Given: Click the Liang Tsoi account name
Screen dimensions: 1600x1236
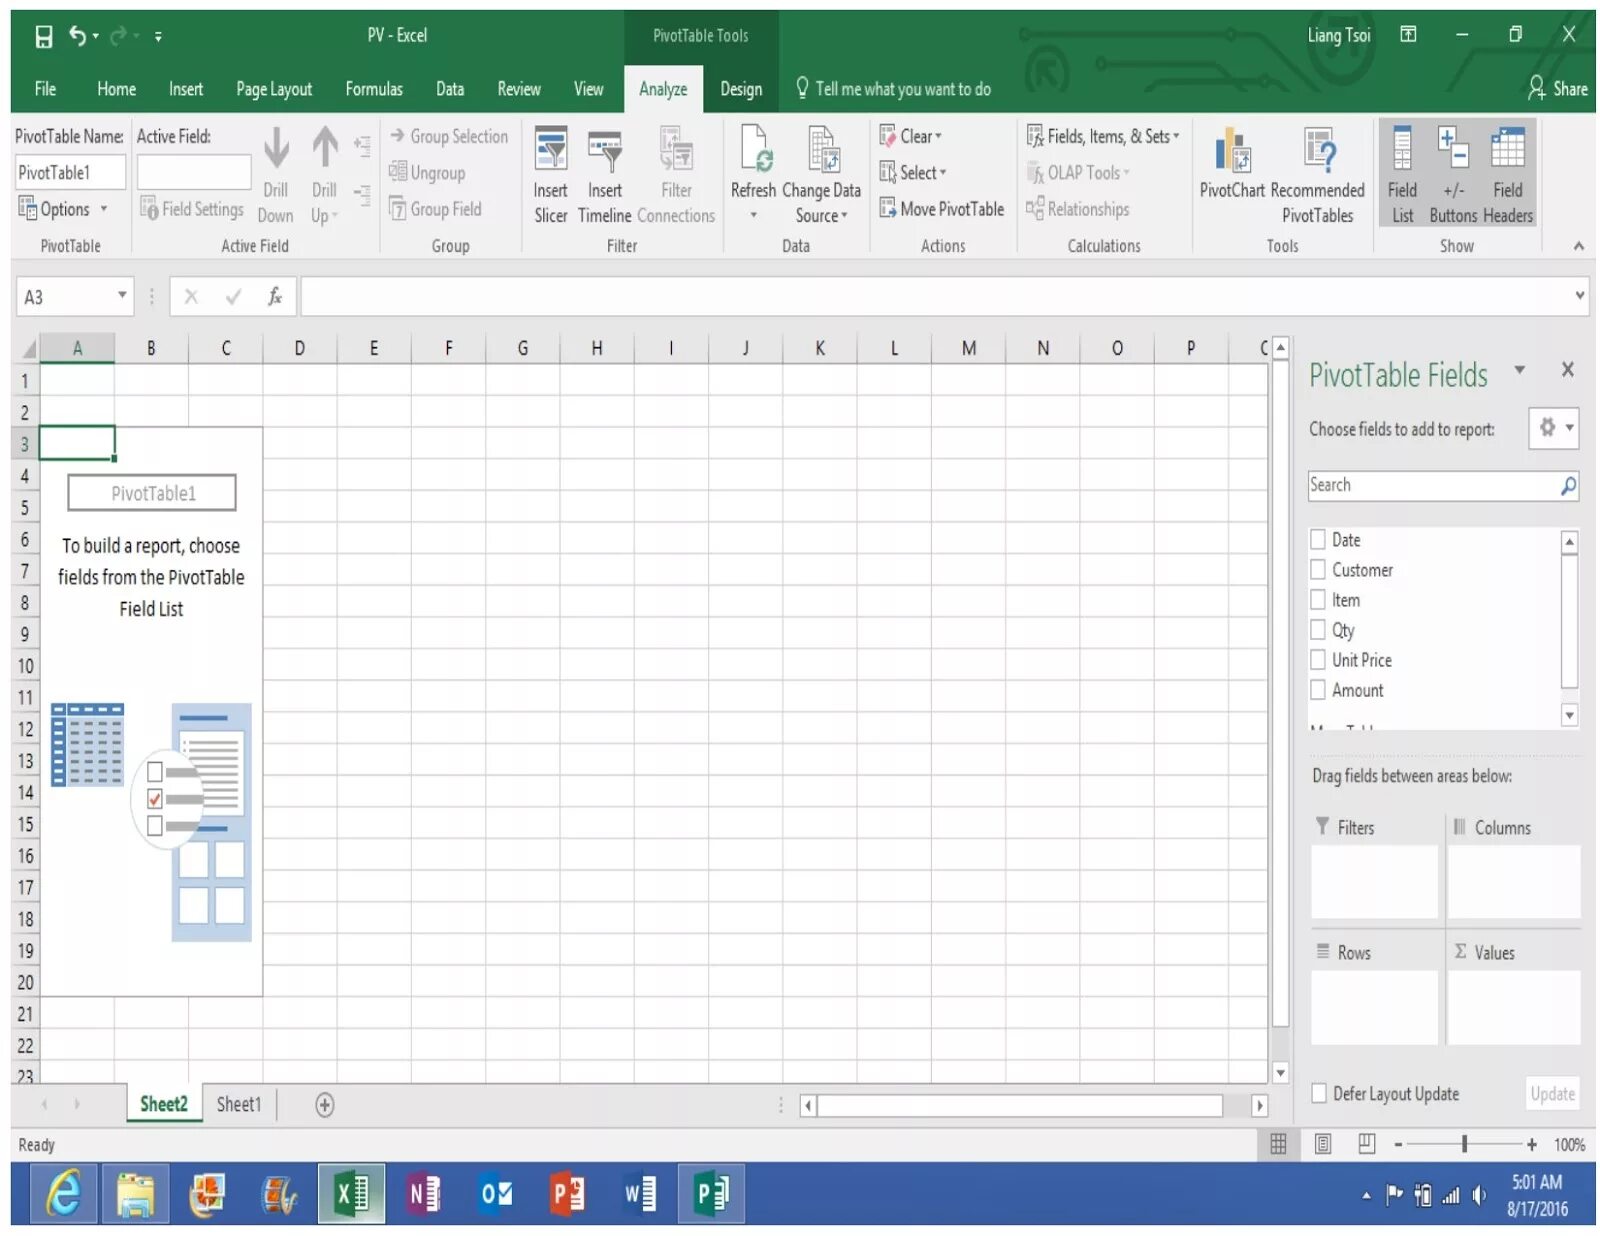Looking at the screenshot, I should [1338, 36].
